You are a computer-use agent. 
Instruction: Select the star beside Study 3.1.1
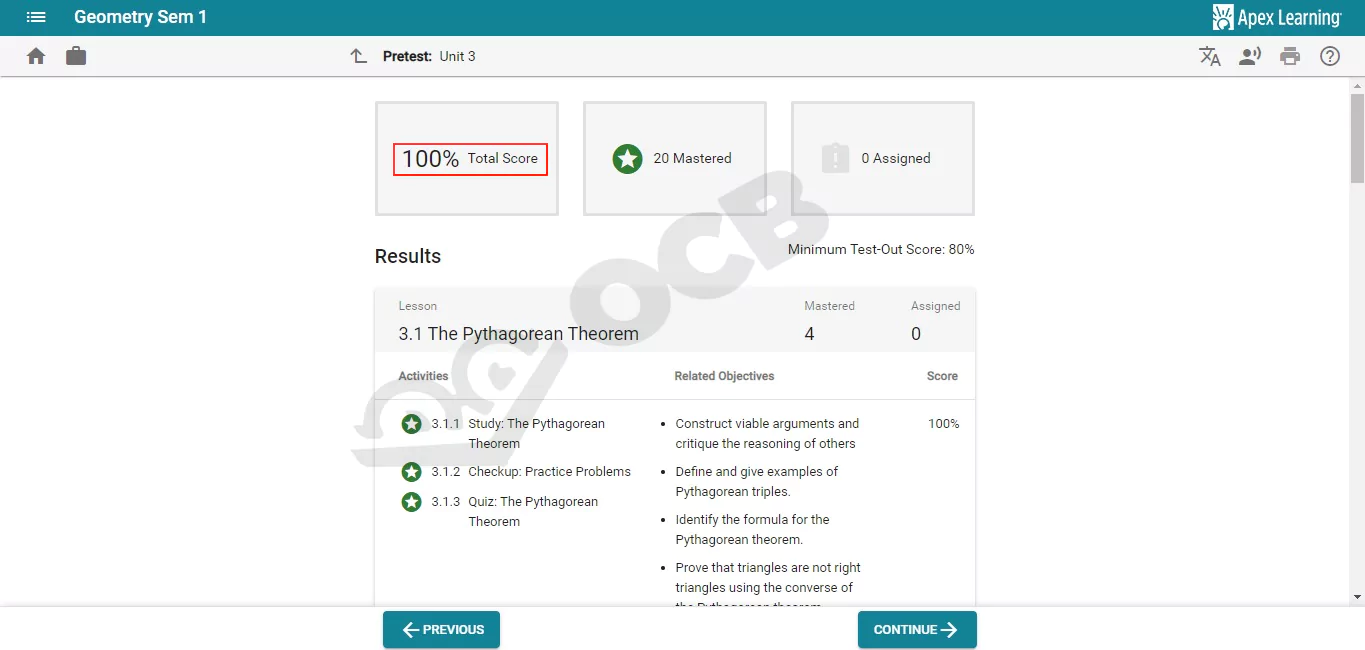pyautogui.click(x=411, y=424)
